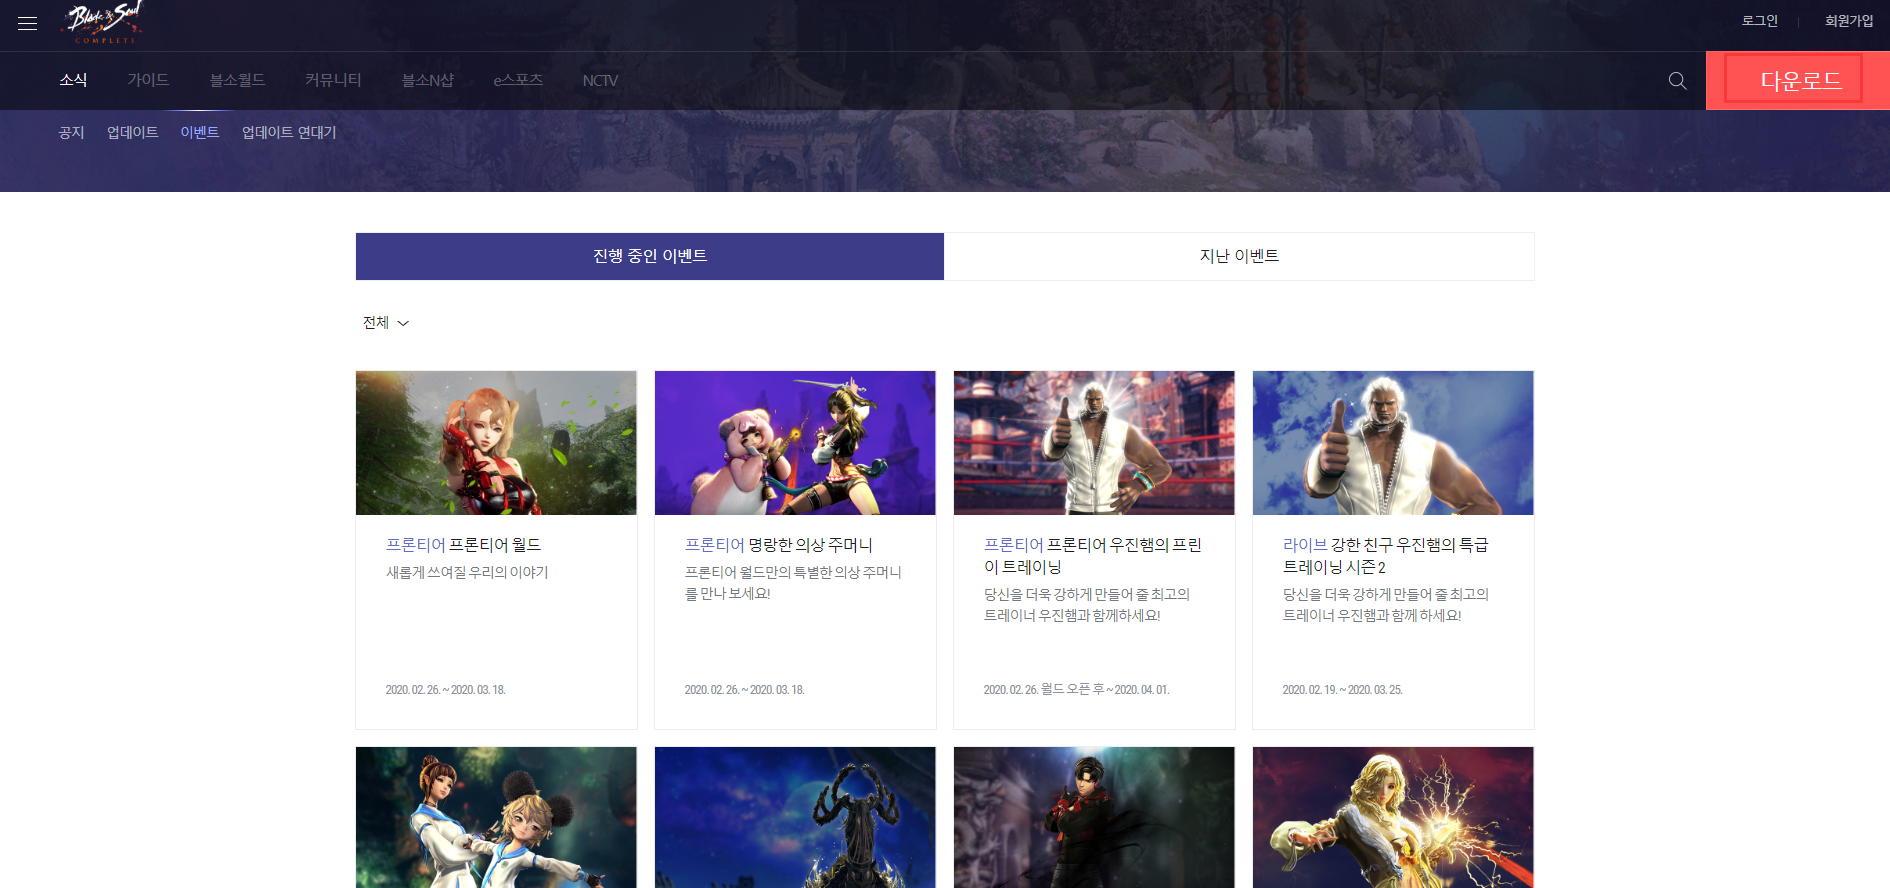
Task: Expand the 전체 filter dropdown
Action: [x=386, y=323]
